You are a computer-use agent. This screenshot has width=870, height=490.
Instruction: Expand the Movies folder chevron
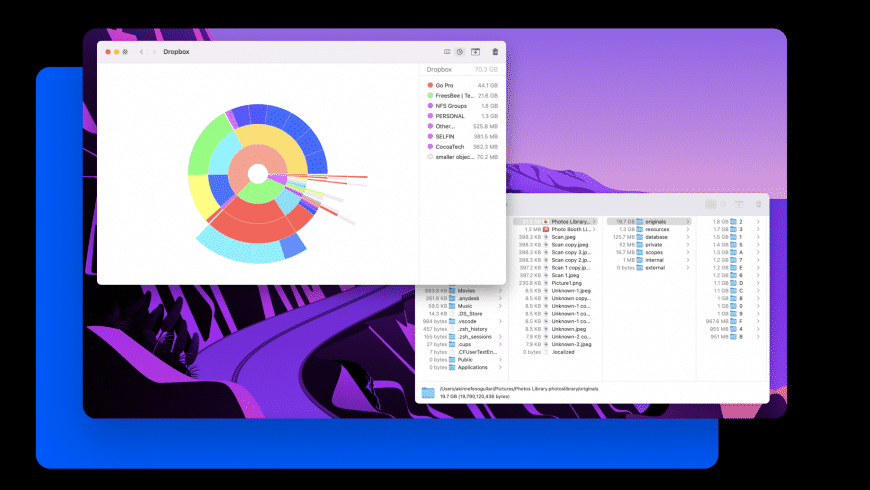(x=501, y=290)
